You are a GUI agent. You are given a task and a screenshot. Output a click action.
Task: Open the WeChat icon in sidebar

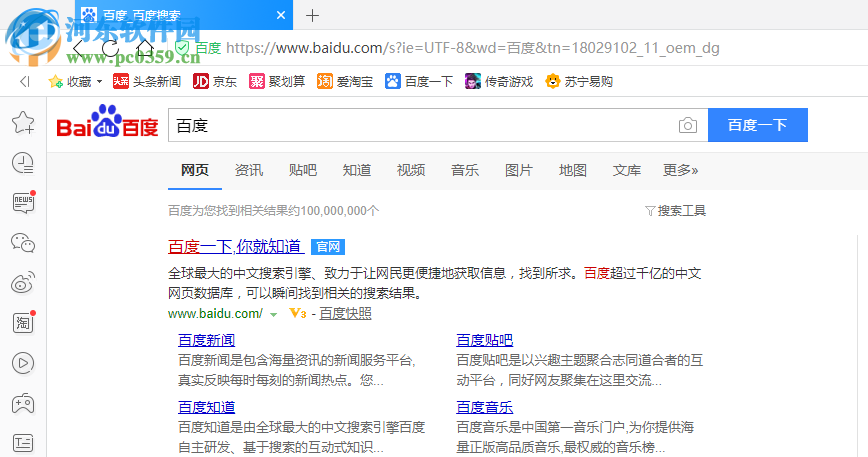click(23, 243)
